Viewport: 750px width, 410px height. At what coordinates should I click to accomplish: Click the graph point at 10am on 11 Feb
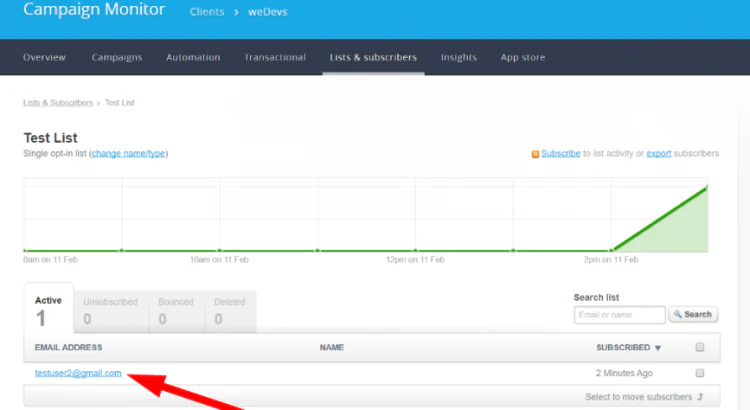point(220,250)
